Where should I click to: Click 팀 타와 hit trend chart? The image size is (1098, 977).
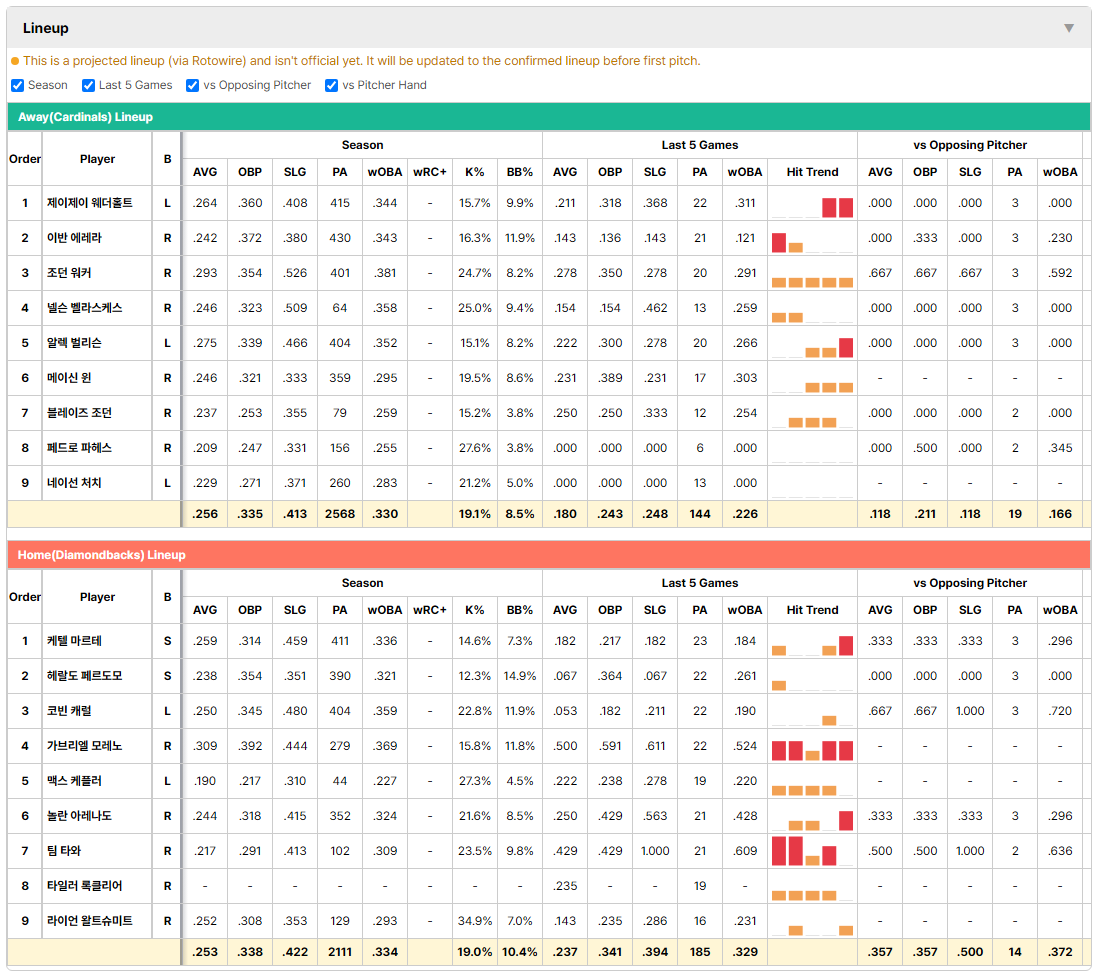pyautogui.click(x=812, y=851)
